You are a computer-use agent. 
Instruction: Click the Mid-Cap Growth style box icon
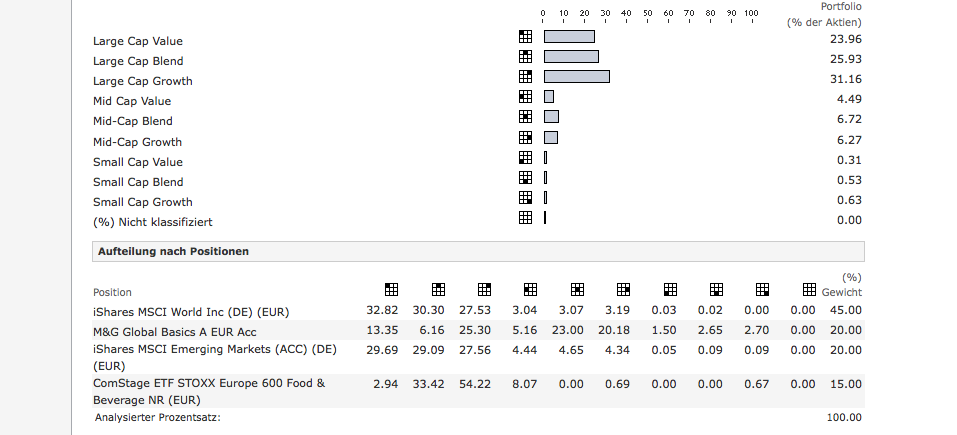coord(526,137)
